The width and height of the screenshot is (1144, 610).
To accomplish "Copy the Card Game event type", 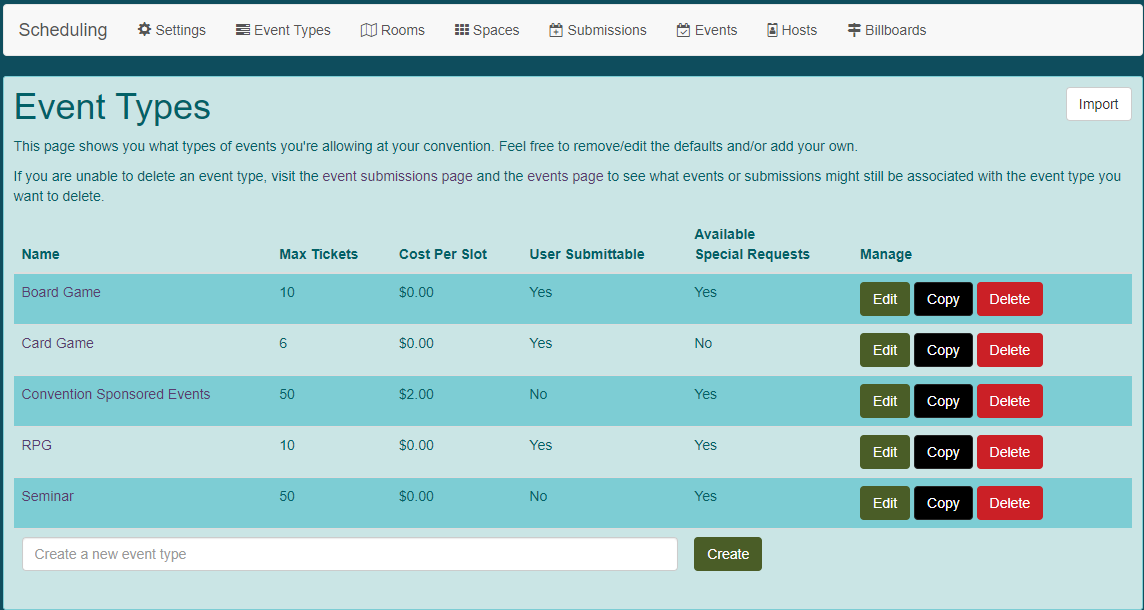I will click(x=943, y=350).
